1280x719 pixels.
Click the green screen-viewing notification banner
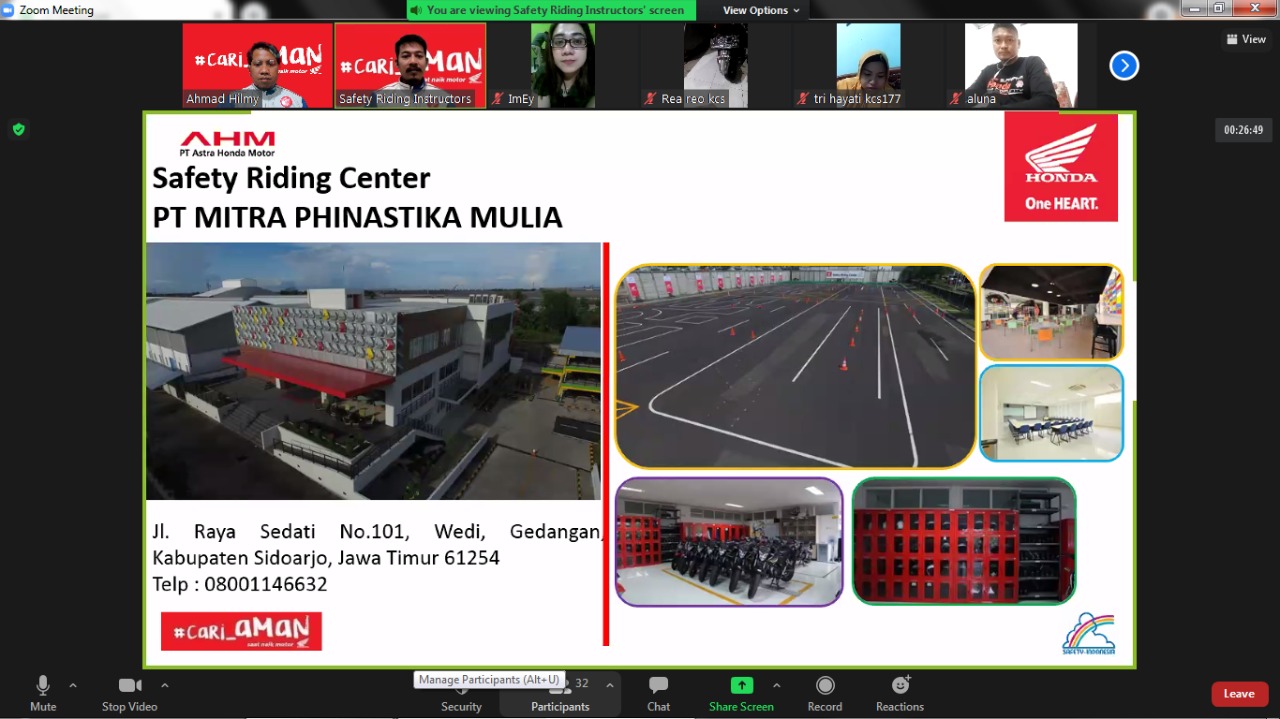point(551,10)
